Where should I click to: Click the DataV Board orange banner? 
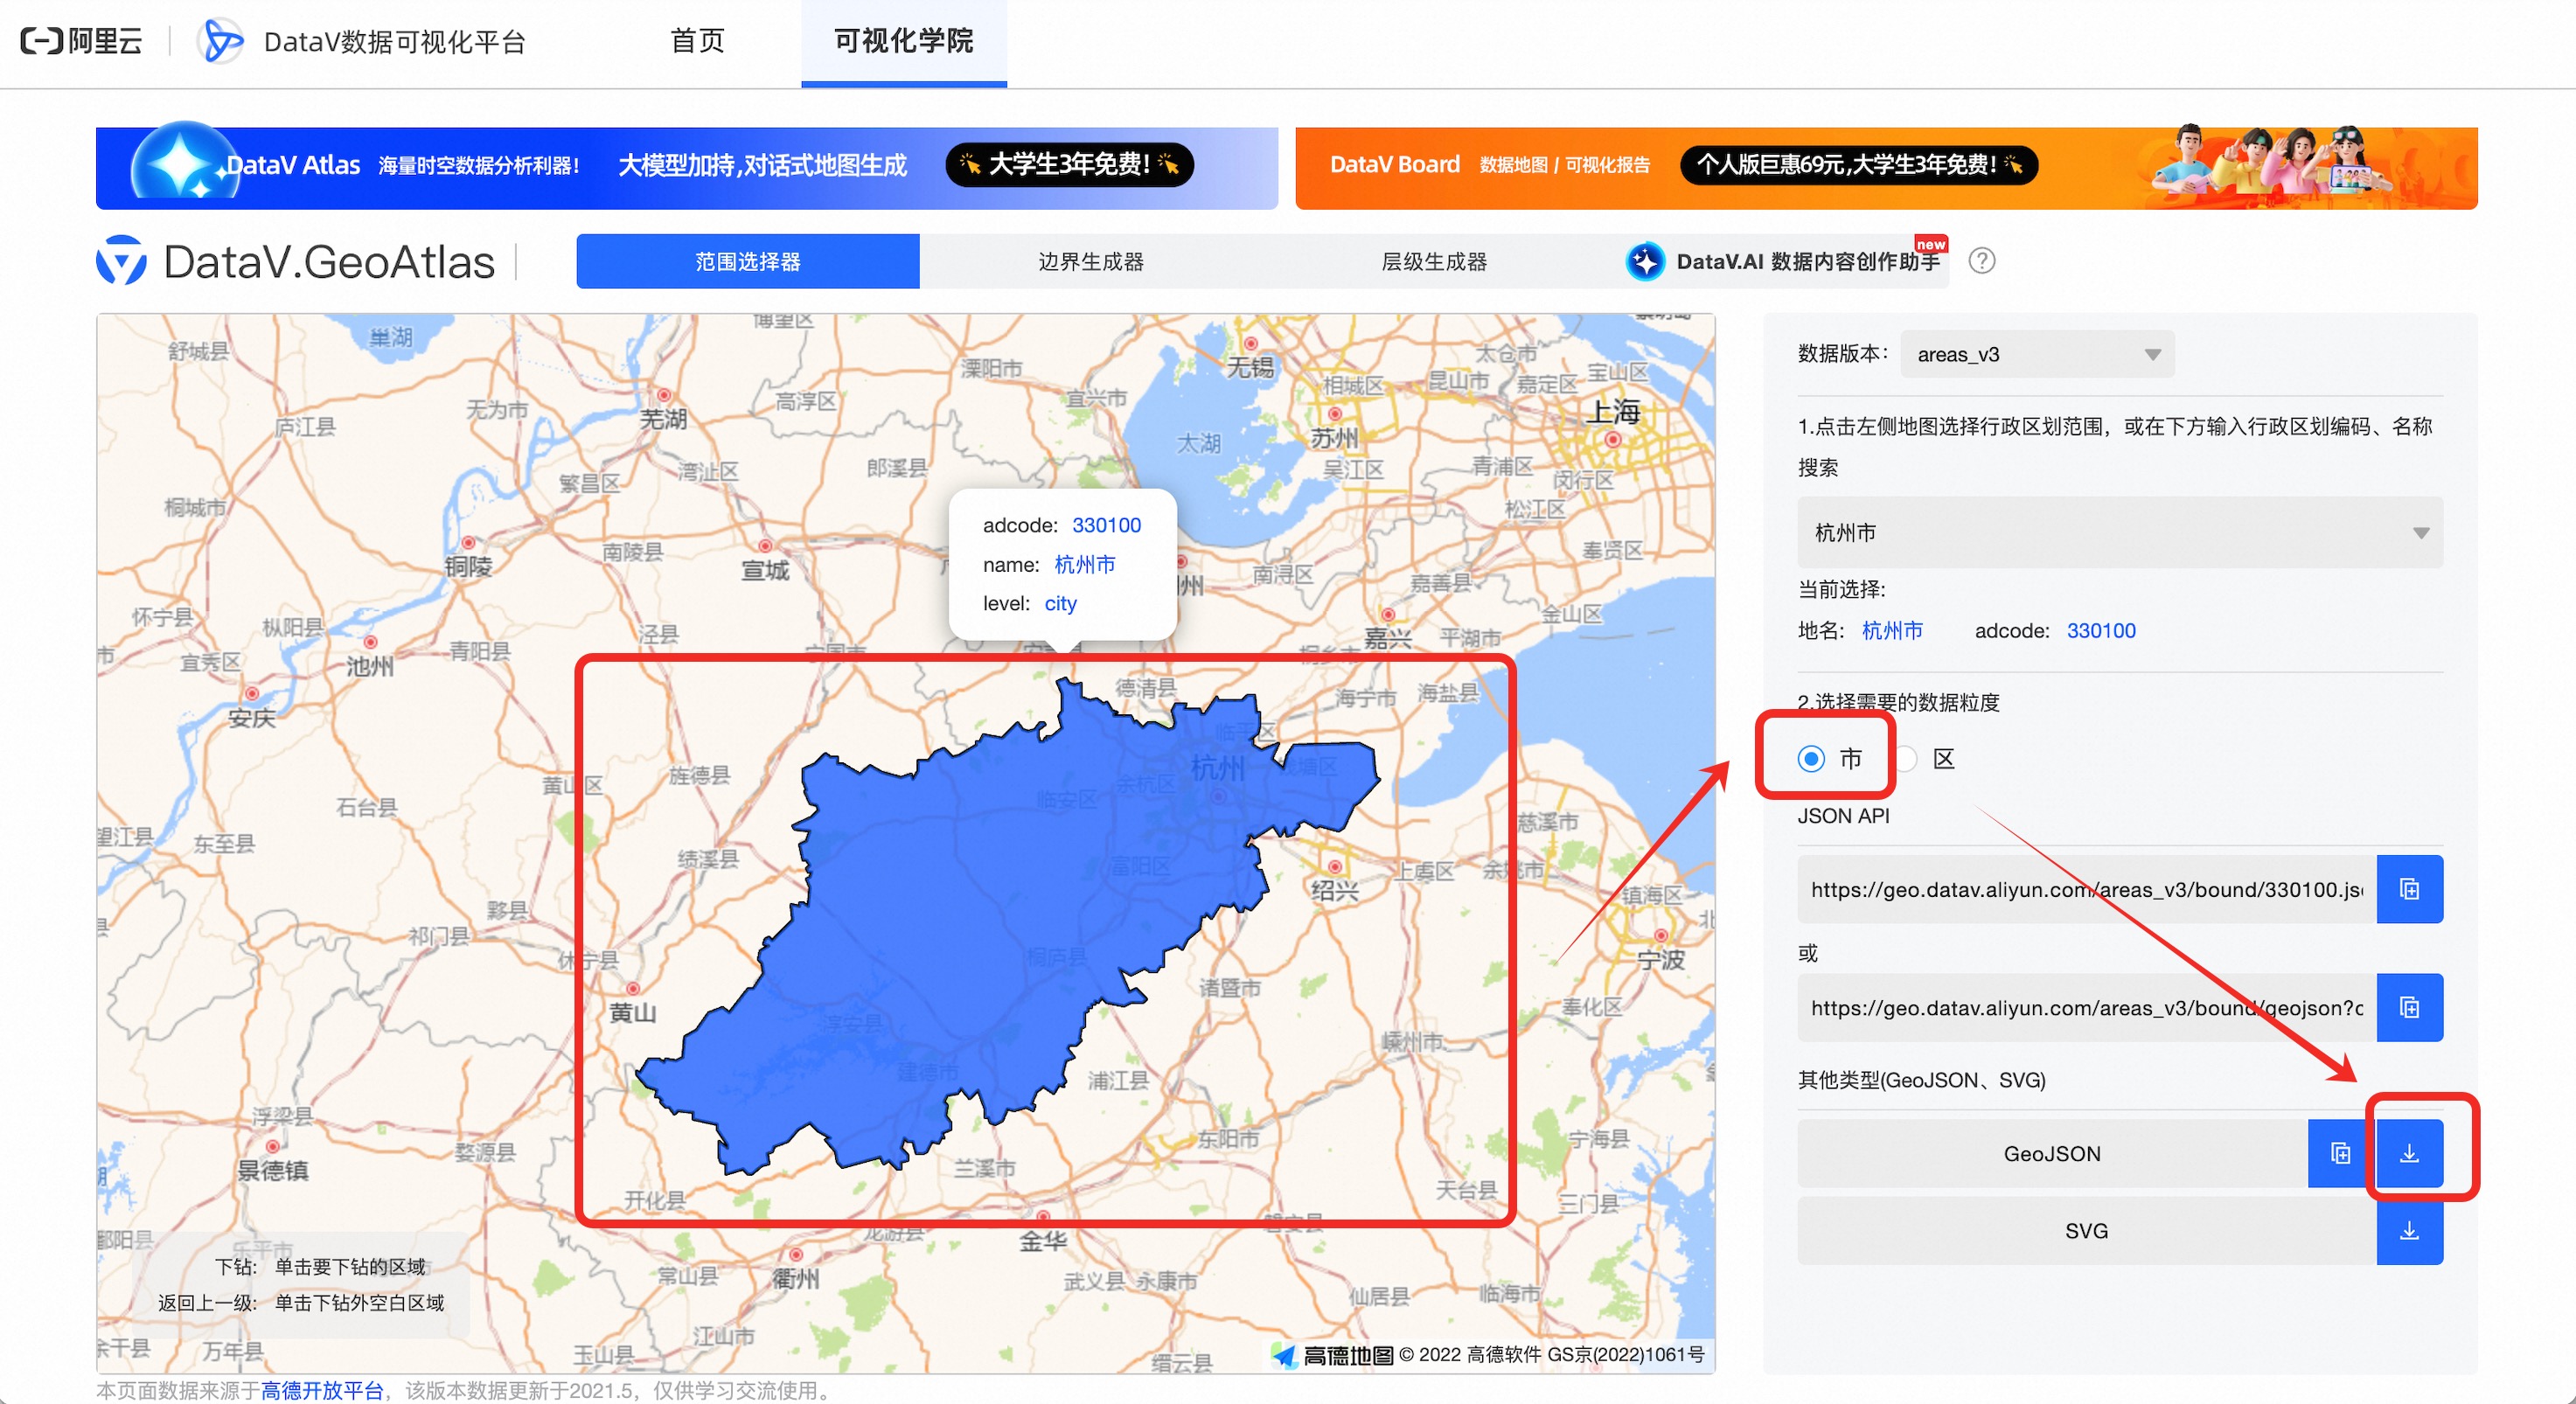(x=1885, y=166)
